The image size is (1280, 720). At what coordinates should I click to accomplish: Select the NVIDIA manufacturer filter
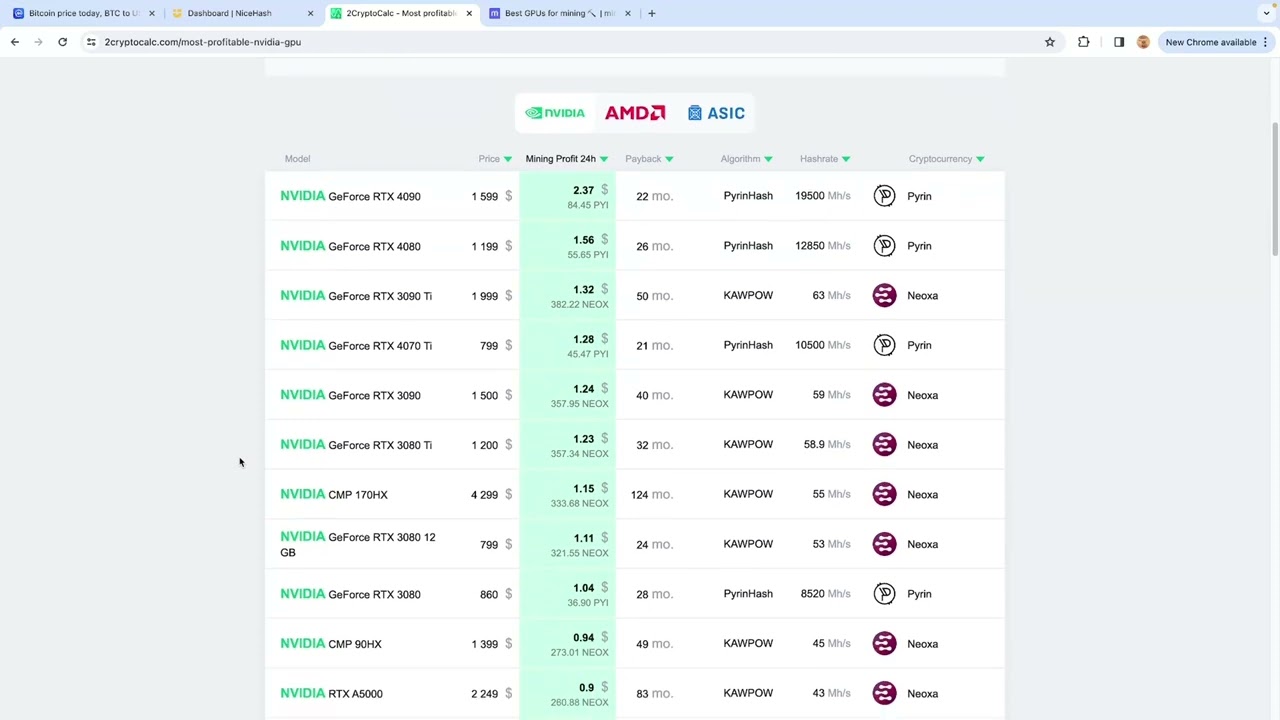(x=555, y=113)
